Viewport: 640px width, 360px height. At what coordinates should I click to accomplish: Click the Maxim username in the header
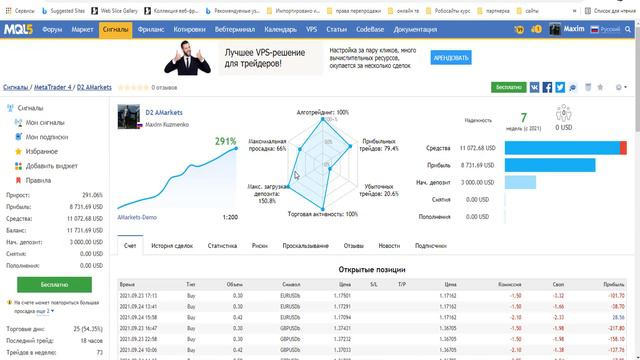click(574, 29)
